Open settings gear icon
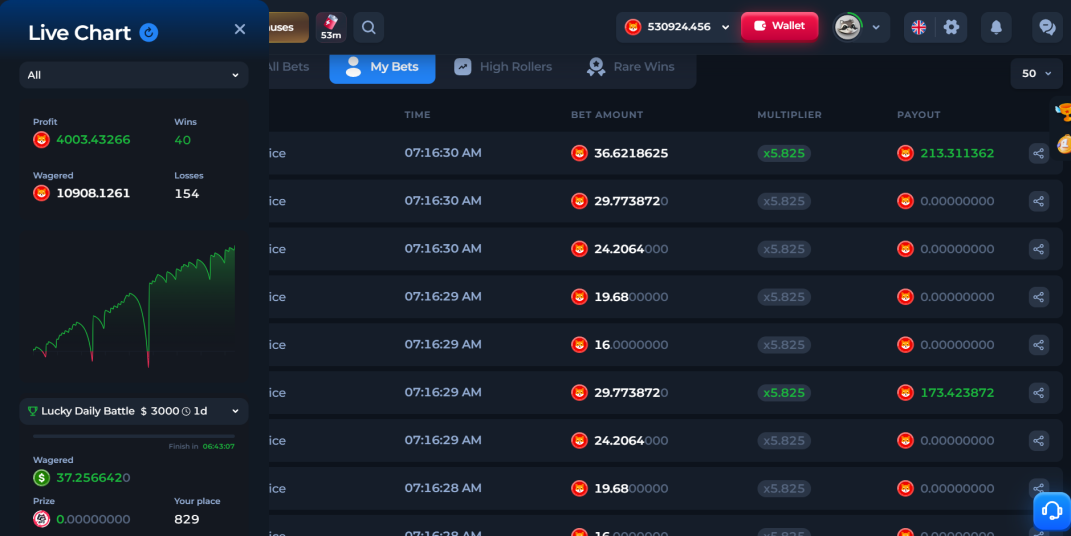Viewport: 1071px width, 536px height. tap(951, 27)
